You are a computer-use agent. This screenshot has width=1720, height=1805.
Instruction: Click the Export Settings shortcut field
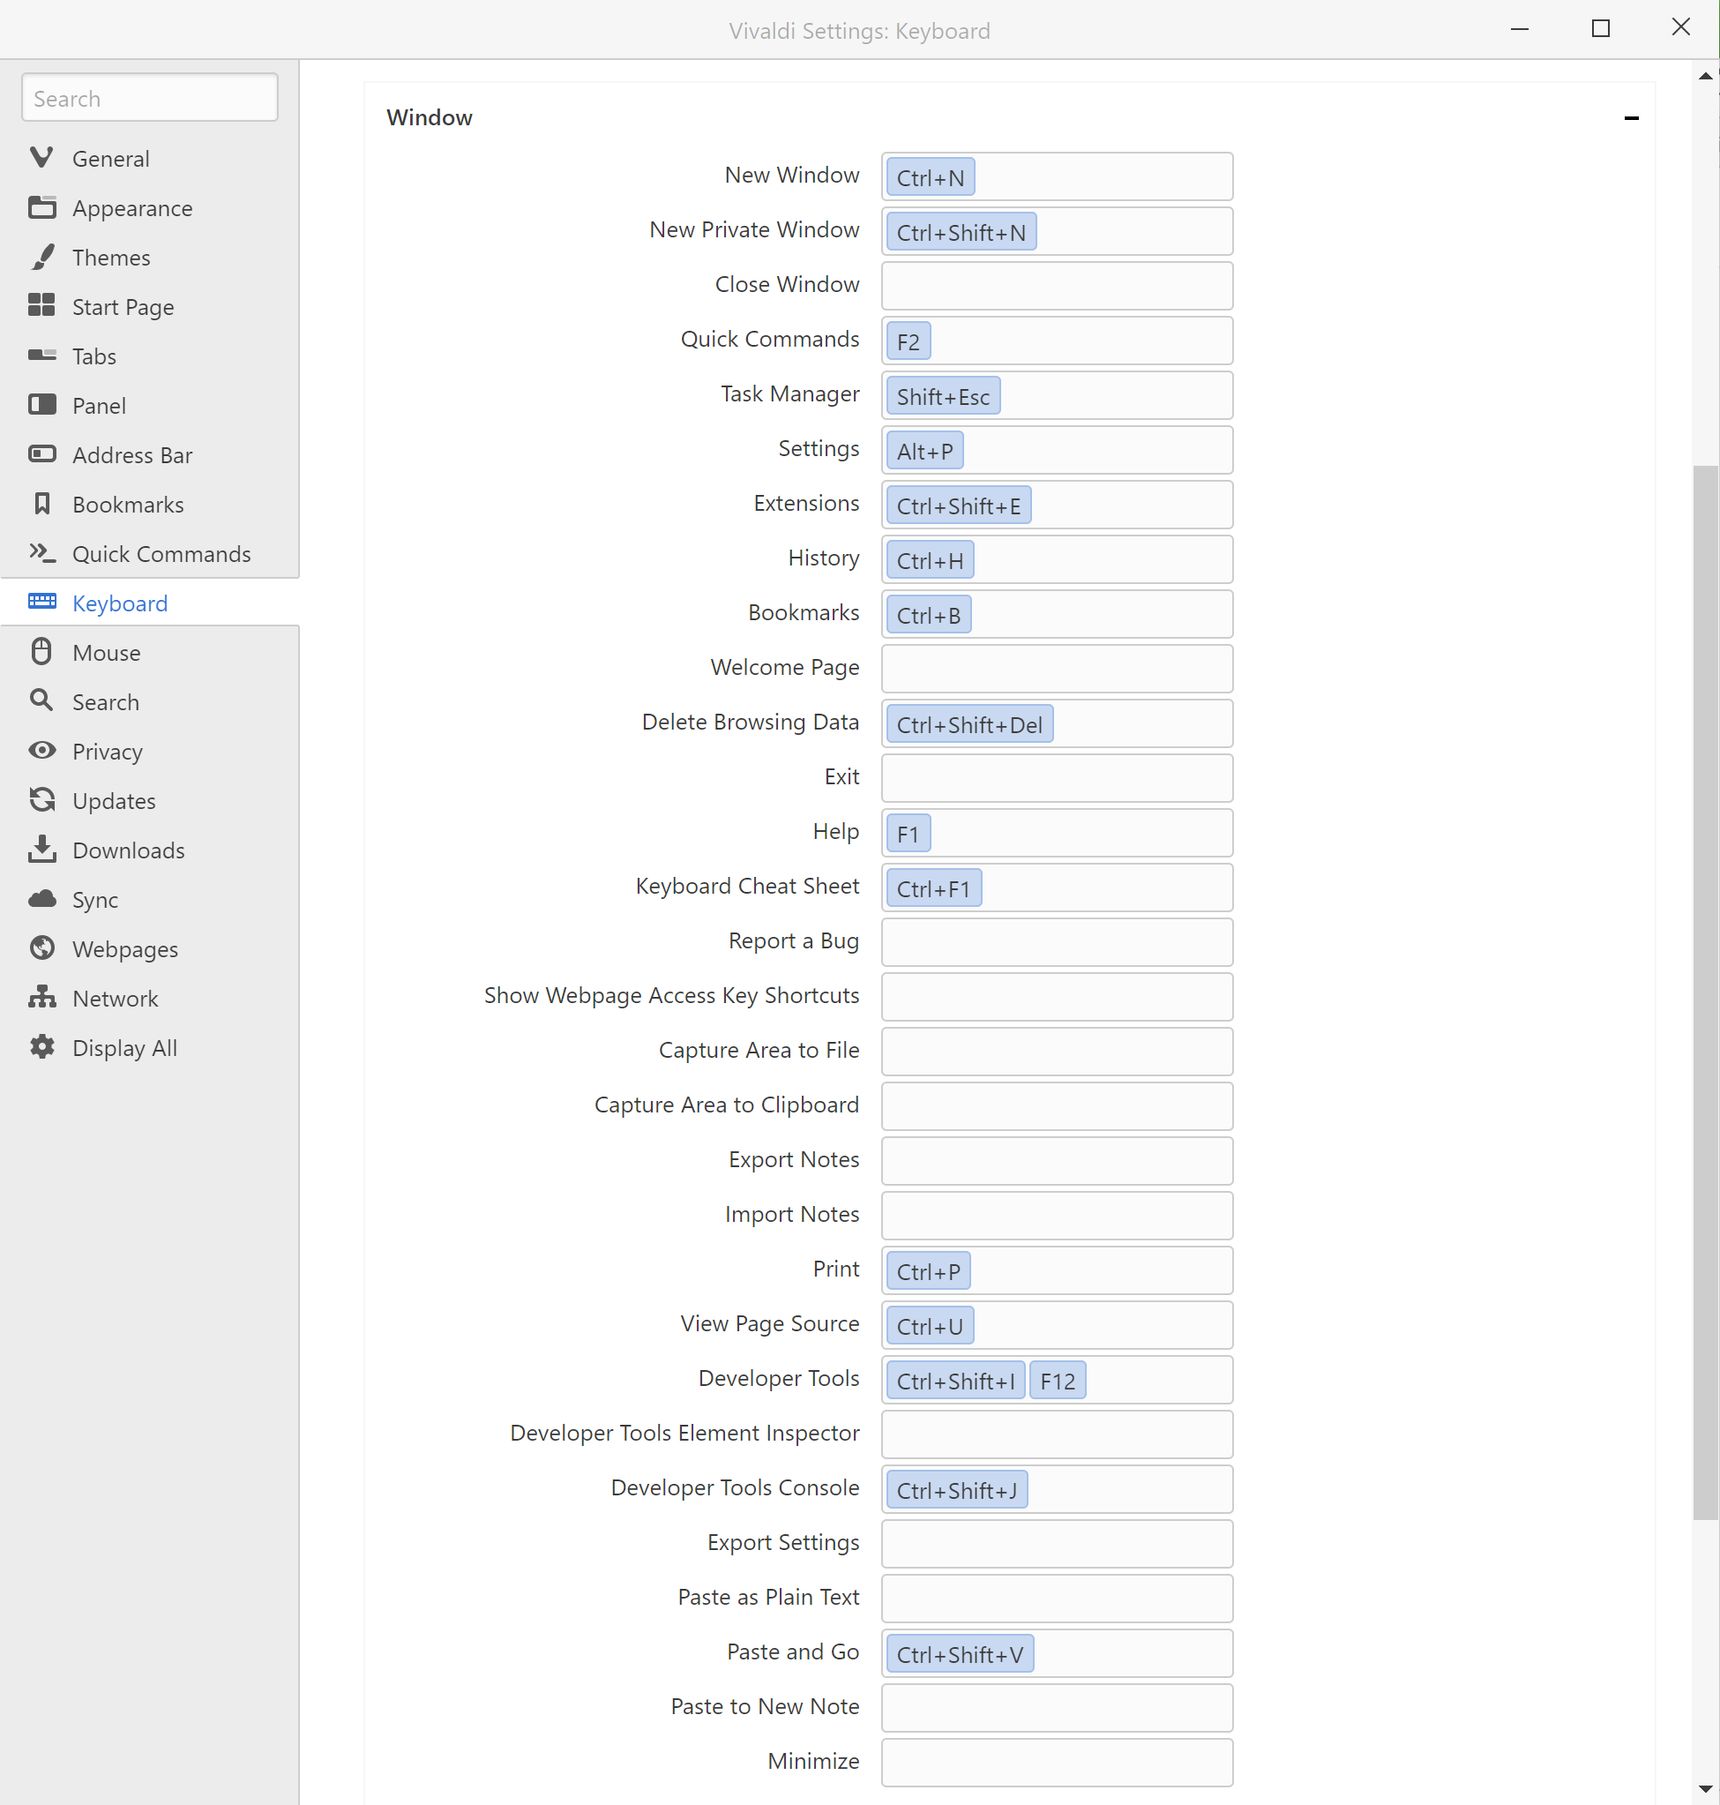(1057, 1544)
